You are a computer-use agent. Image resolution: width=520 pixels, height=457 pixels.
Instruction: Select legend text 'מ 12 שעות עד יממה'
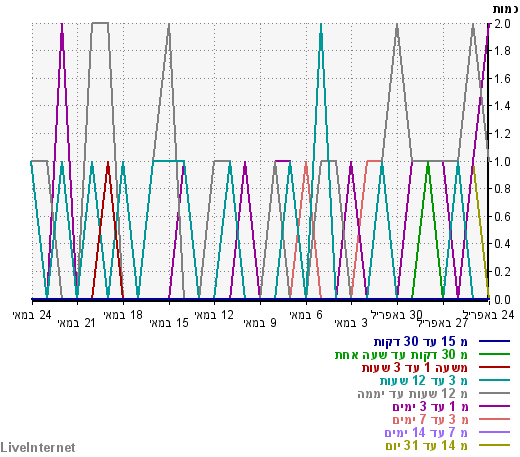coord(413,394)
